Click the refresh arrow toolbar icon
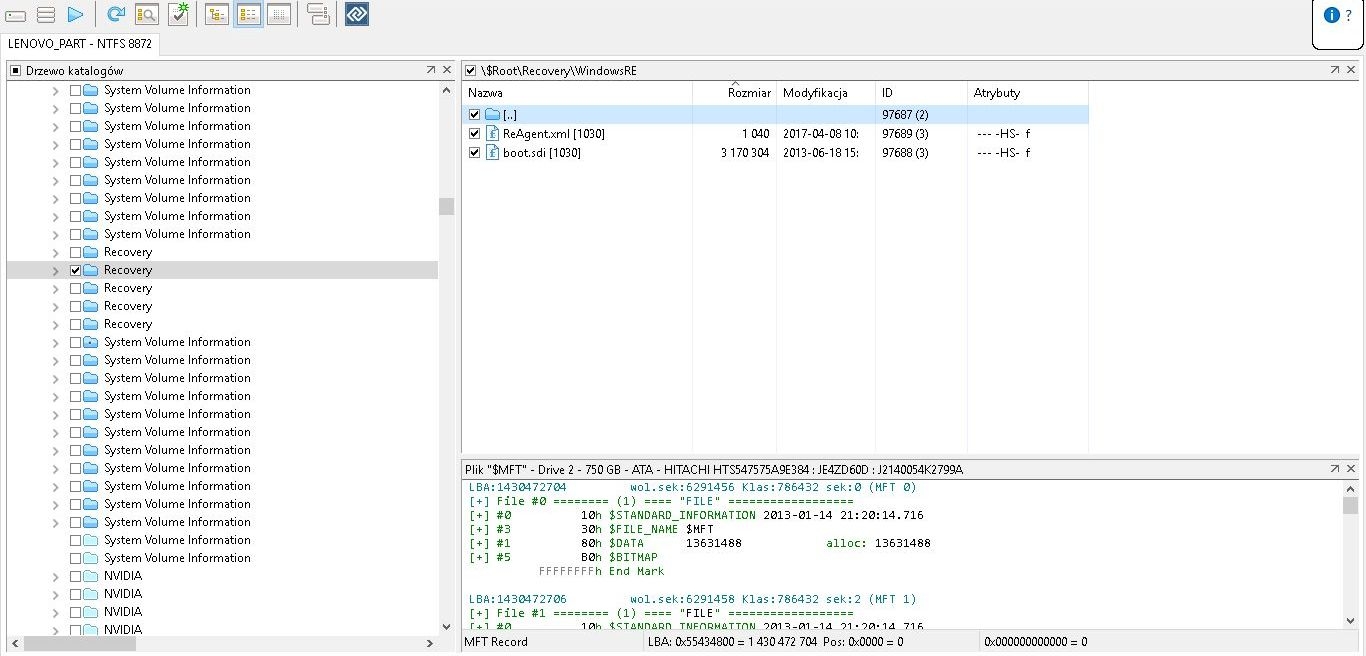Screen dimensions: 1366x656 pos(116,14)
